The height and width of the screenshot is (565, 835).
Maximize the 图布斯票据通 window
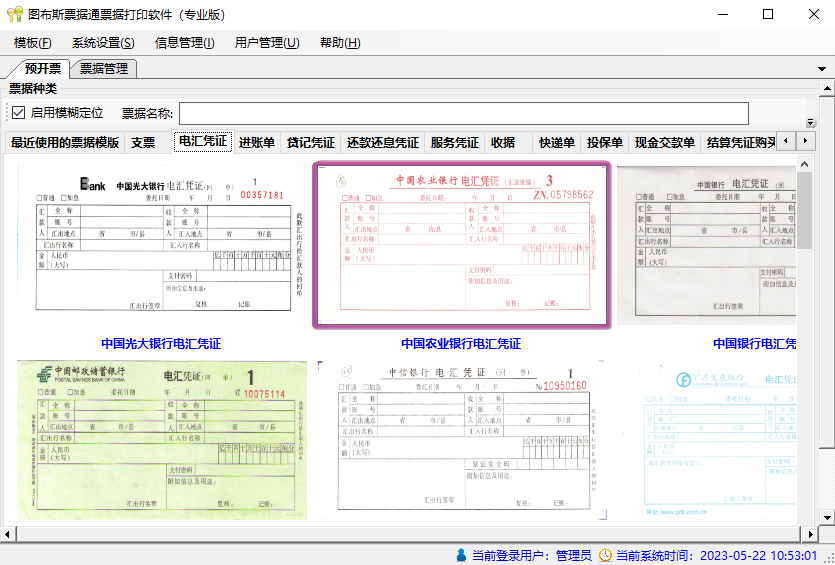pyautogui.click(x=768, y=14)
